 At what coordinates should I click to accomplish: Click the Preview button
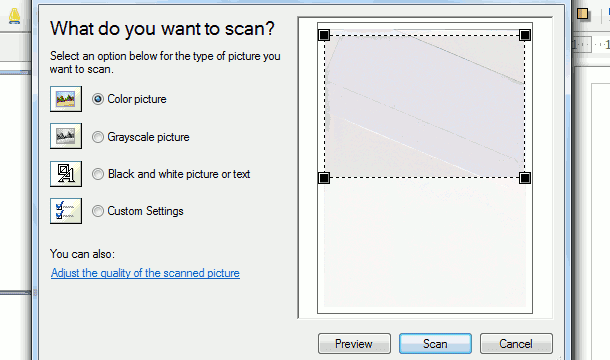(354, 344)
